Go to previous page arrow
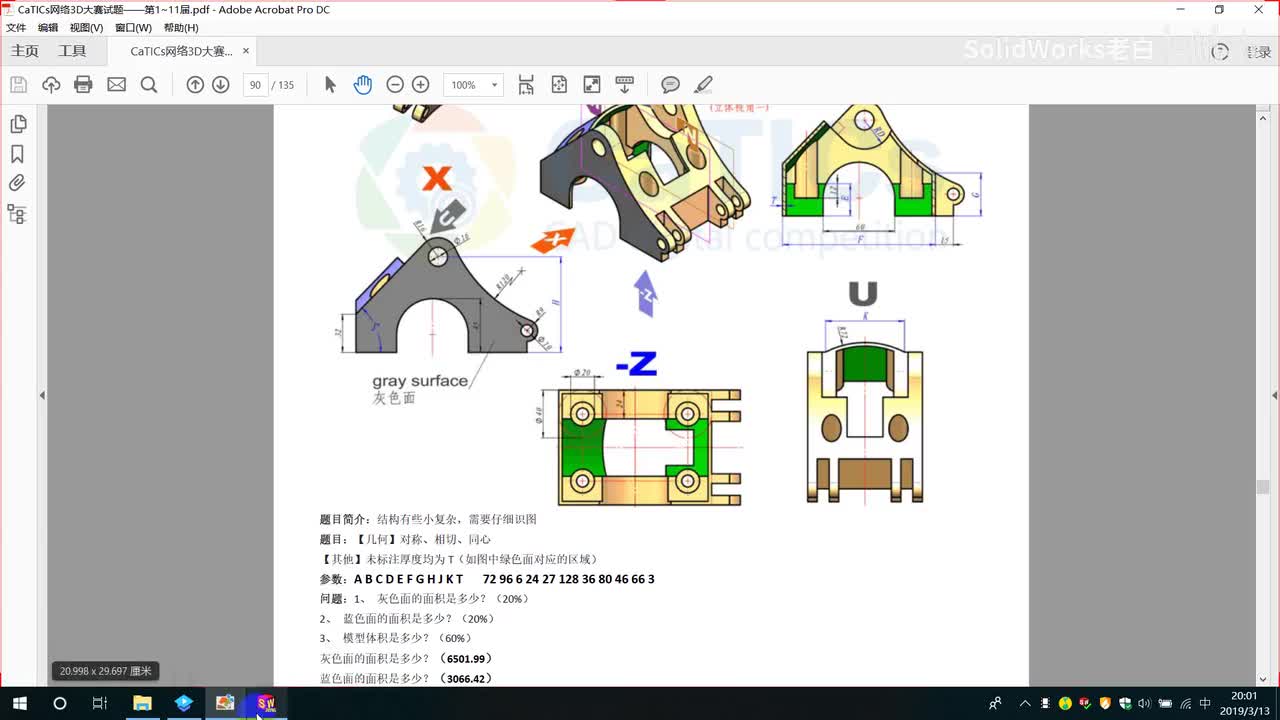 195,85
